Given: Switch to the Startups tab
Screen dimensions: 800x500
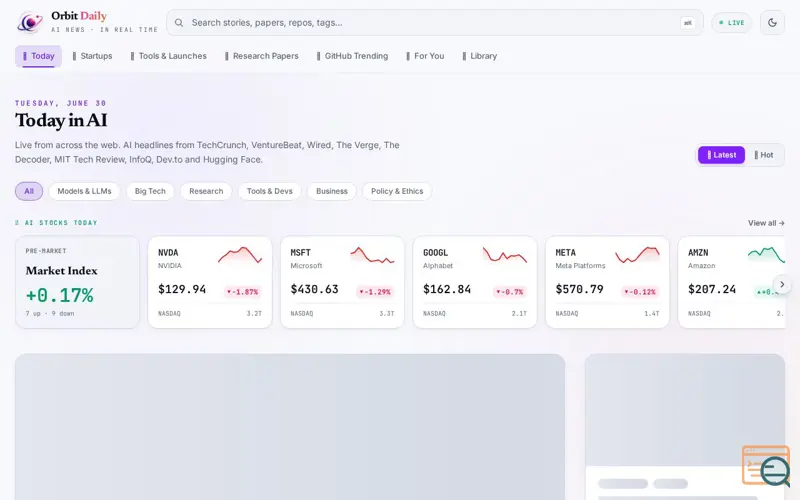Looking at the screenshot, I should tap(92, 56).
